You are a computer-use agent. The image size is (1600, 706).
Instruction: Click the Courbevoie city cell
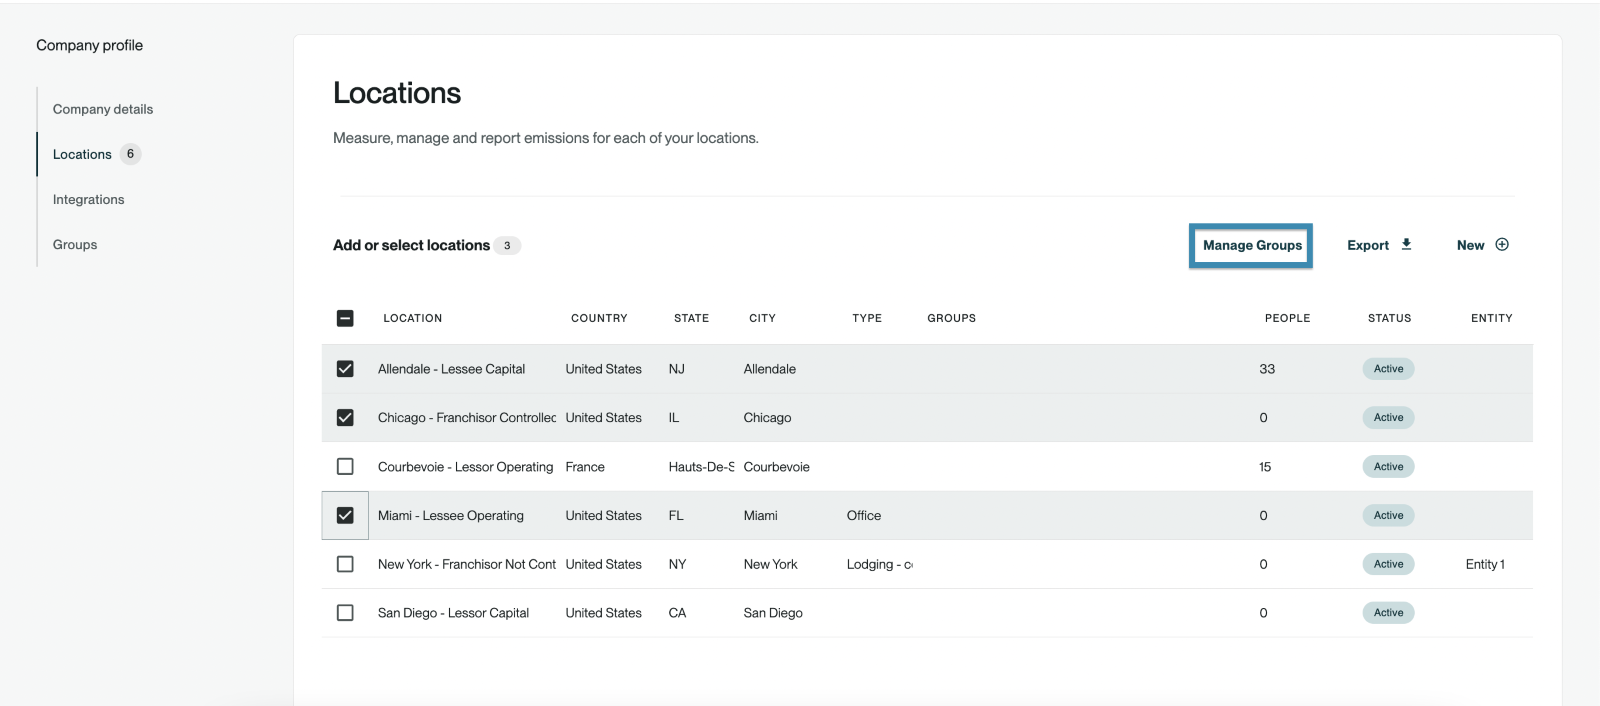(777, 467)
